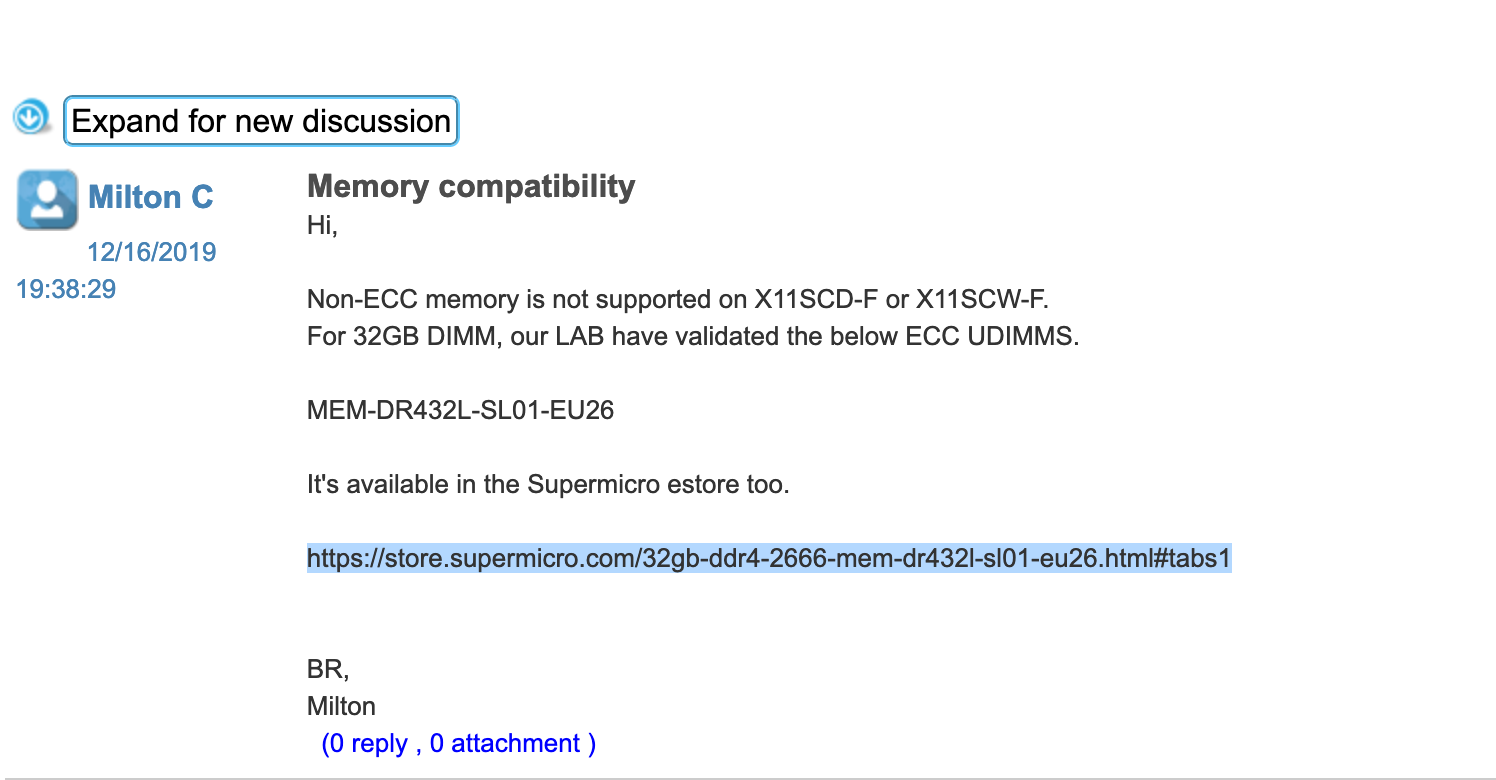Click the MEM-DR432L-SL01-EU26 part number text
This screenshot has height=780, width=1496.
tap(460, 410)
